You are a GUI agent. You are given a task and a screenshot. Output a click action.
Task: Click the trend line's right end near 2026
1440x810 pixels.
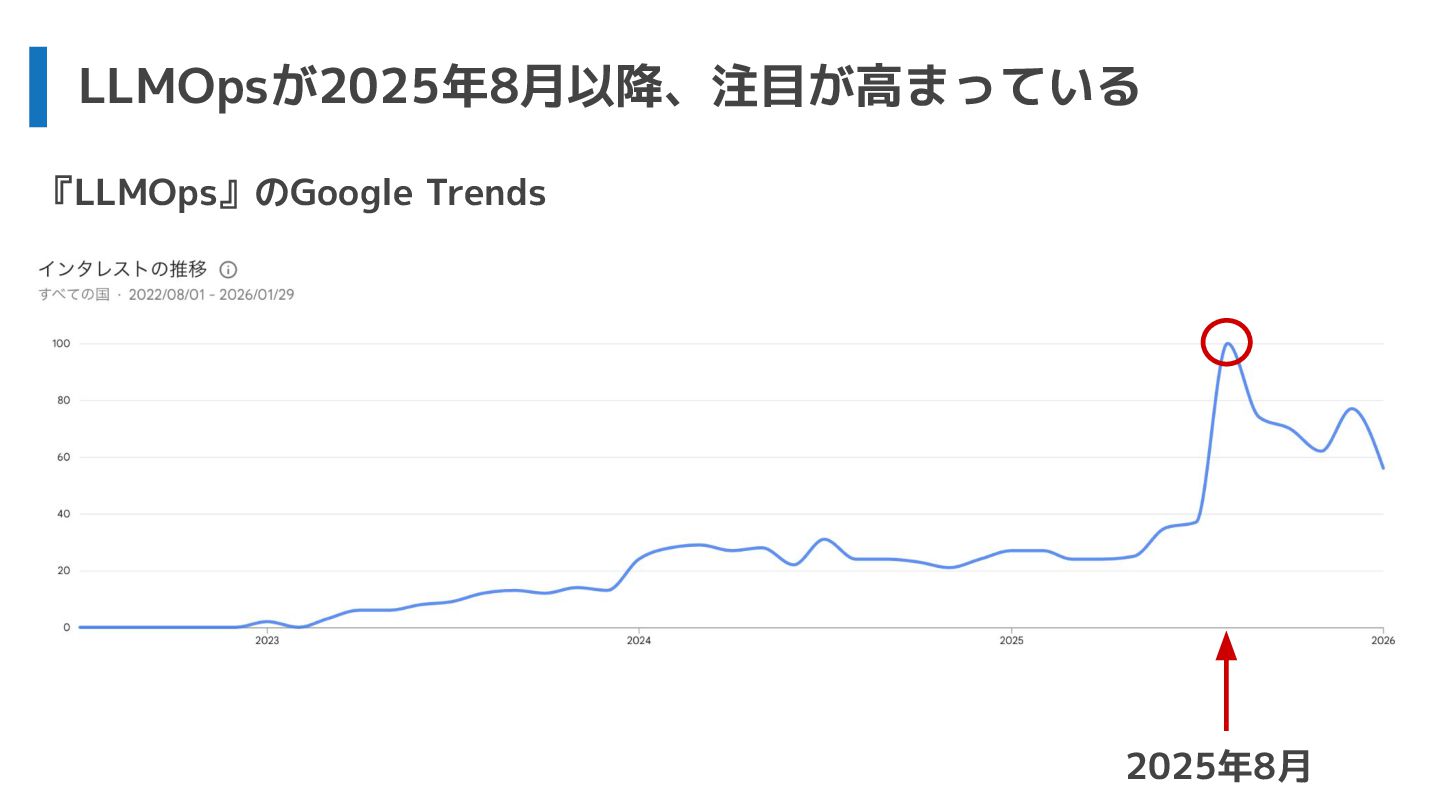coord(1382,467)
